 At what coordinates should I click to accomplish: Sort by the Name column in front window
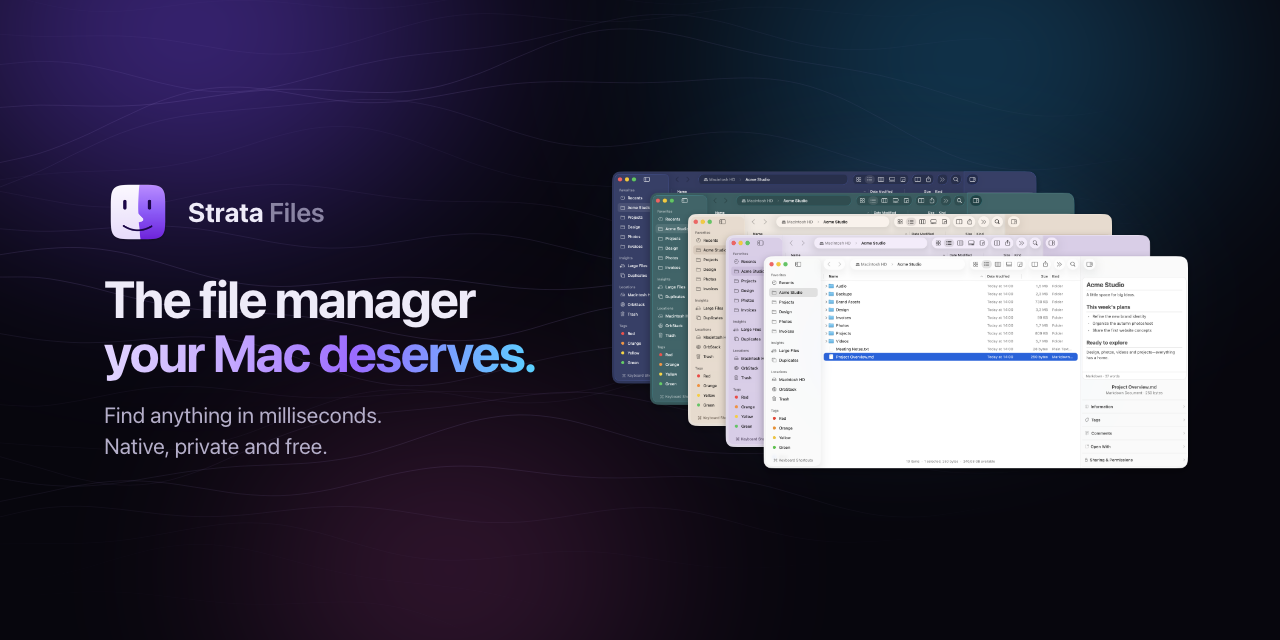pyautogui.click(x=833, y=276)
